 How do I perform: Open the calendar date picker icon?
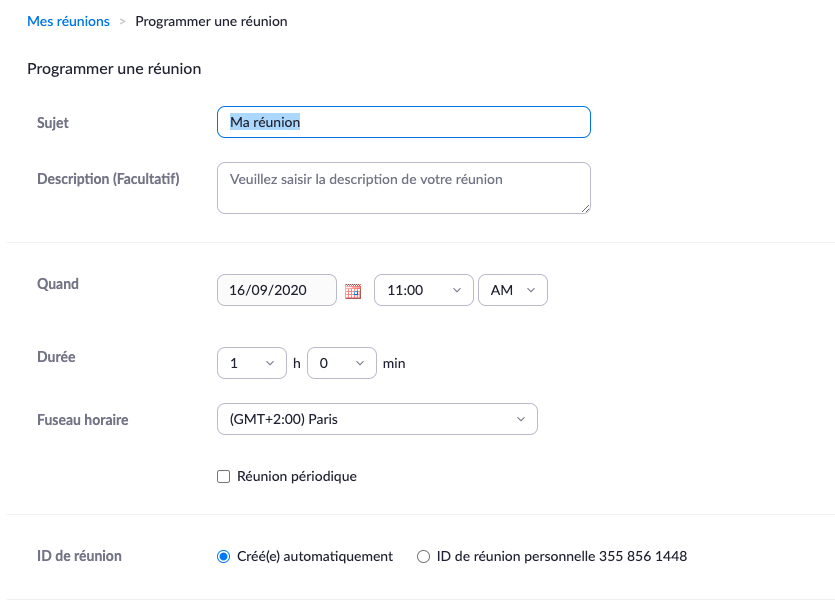(x=353, y=291)
